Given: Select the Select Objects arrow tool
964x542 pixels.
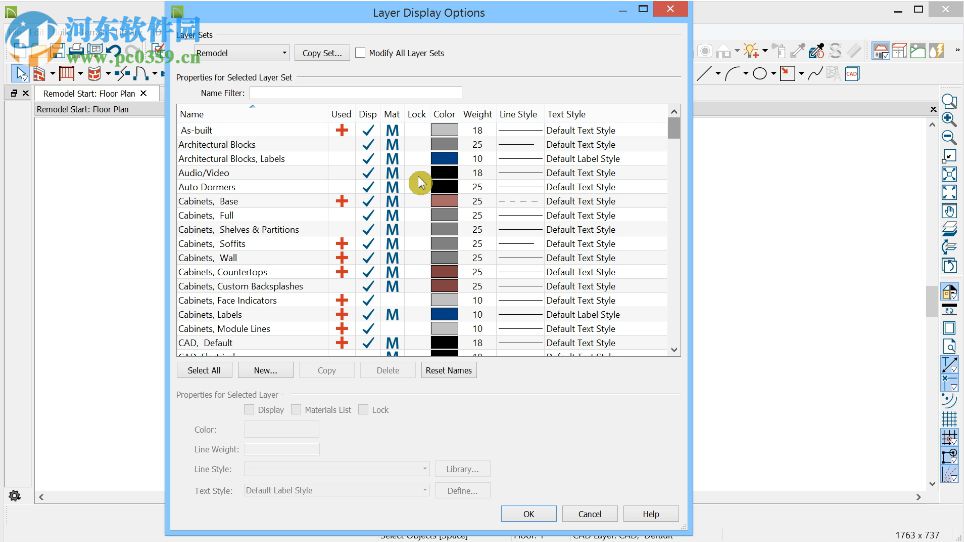Looking at the screenshot, I should click(x=21, y=73).
